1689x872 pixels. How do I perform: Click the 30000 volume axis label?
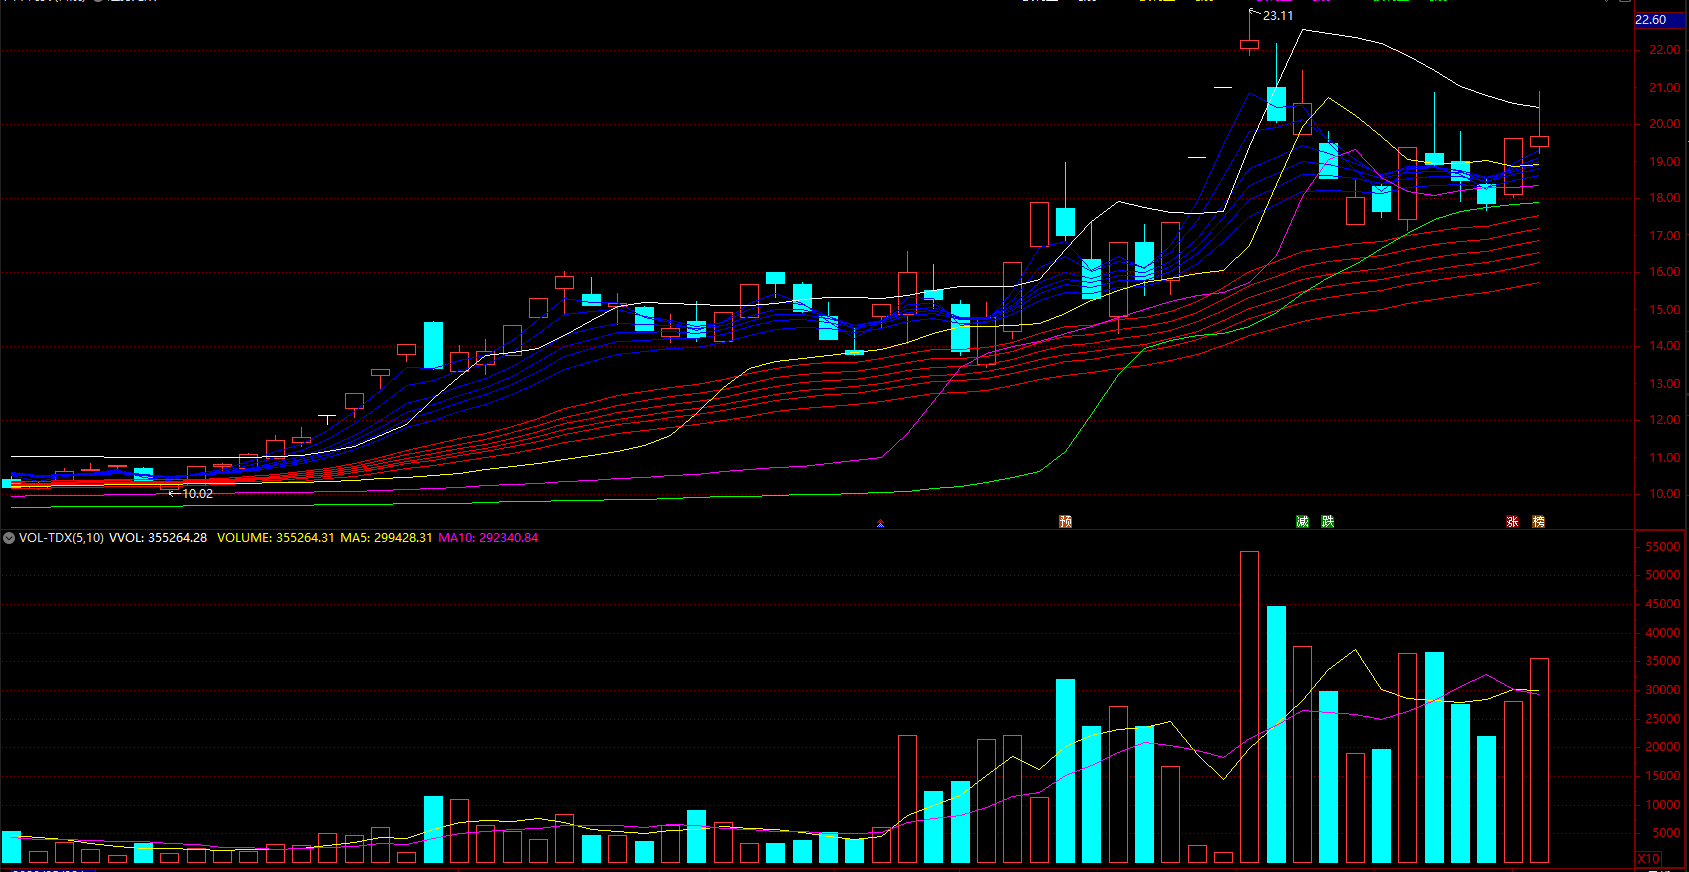1663,690
